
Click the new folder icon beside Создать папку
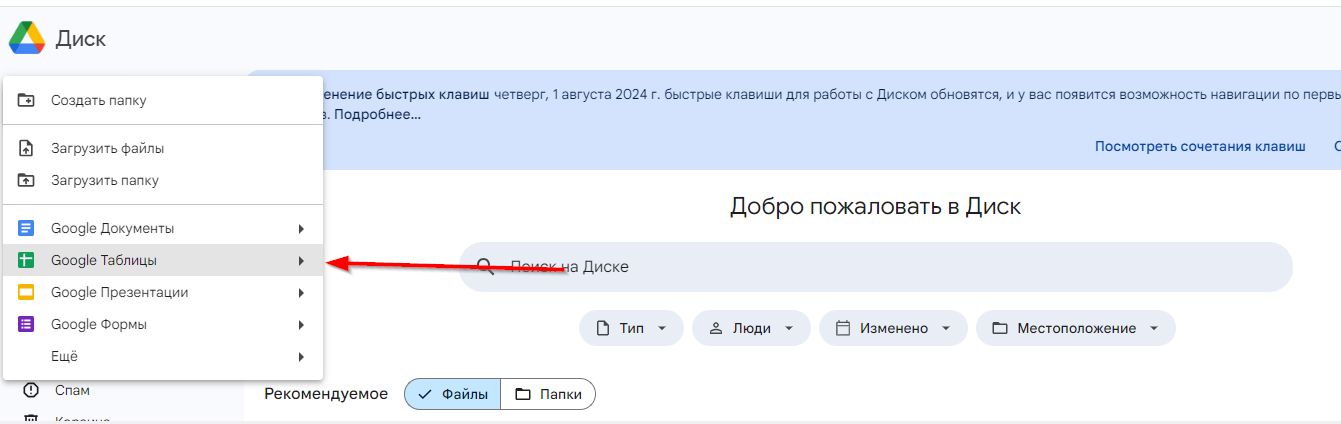[x=27, y=100]
